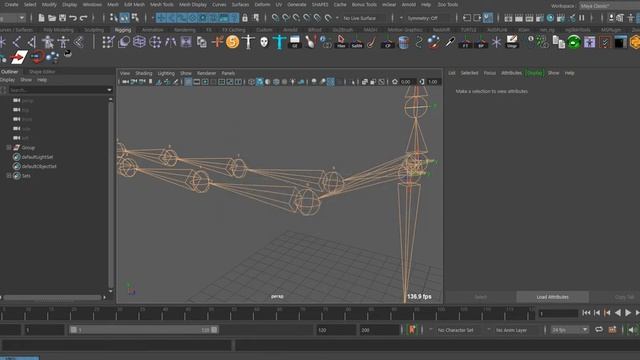Click the orange hexagon shelf icon
This screenshot has width=640, height=360.
[635, 42]
